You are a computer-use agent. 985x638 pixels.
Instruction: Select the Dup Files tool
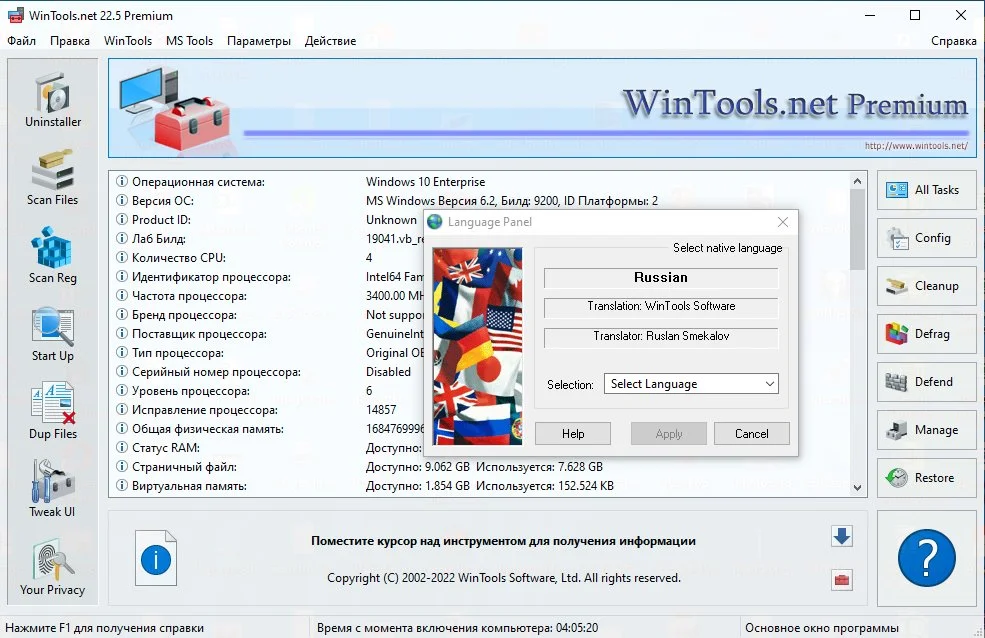53,412
